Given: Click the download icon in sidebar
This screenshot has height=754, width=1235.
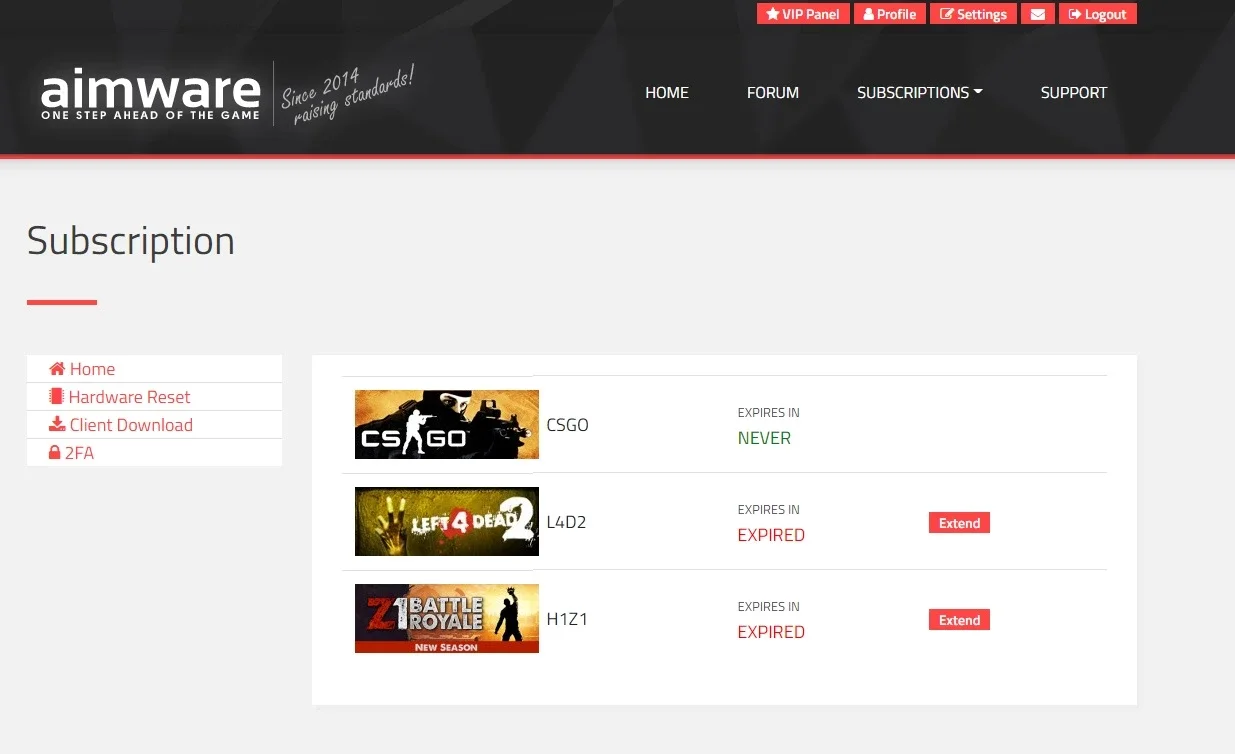Looking at the screenshot, I should pos(57,425).
